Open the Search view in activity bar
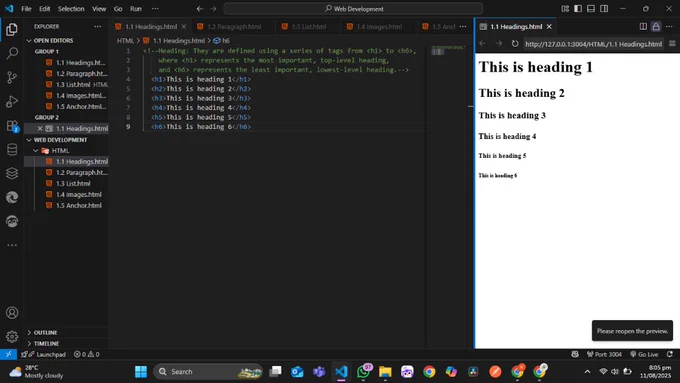 (x=12, y=53)
